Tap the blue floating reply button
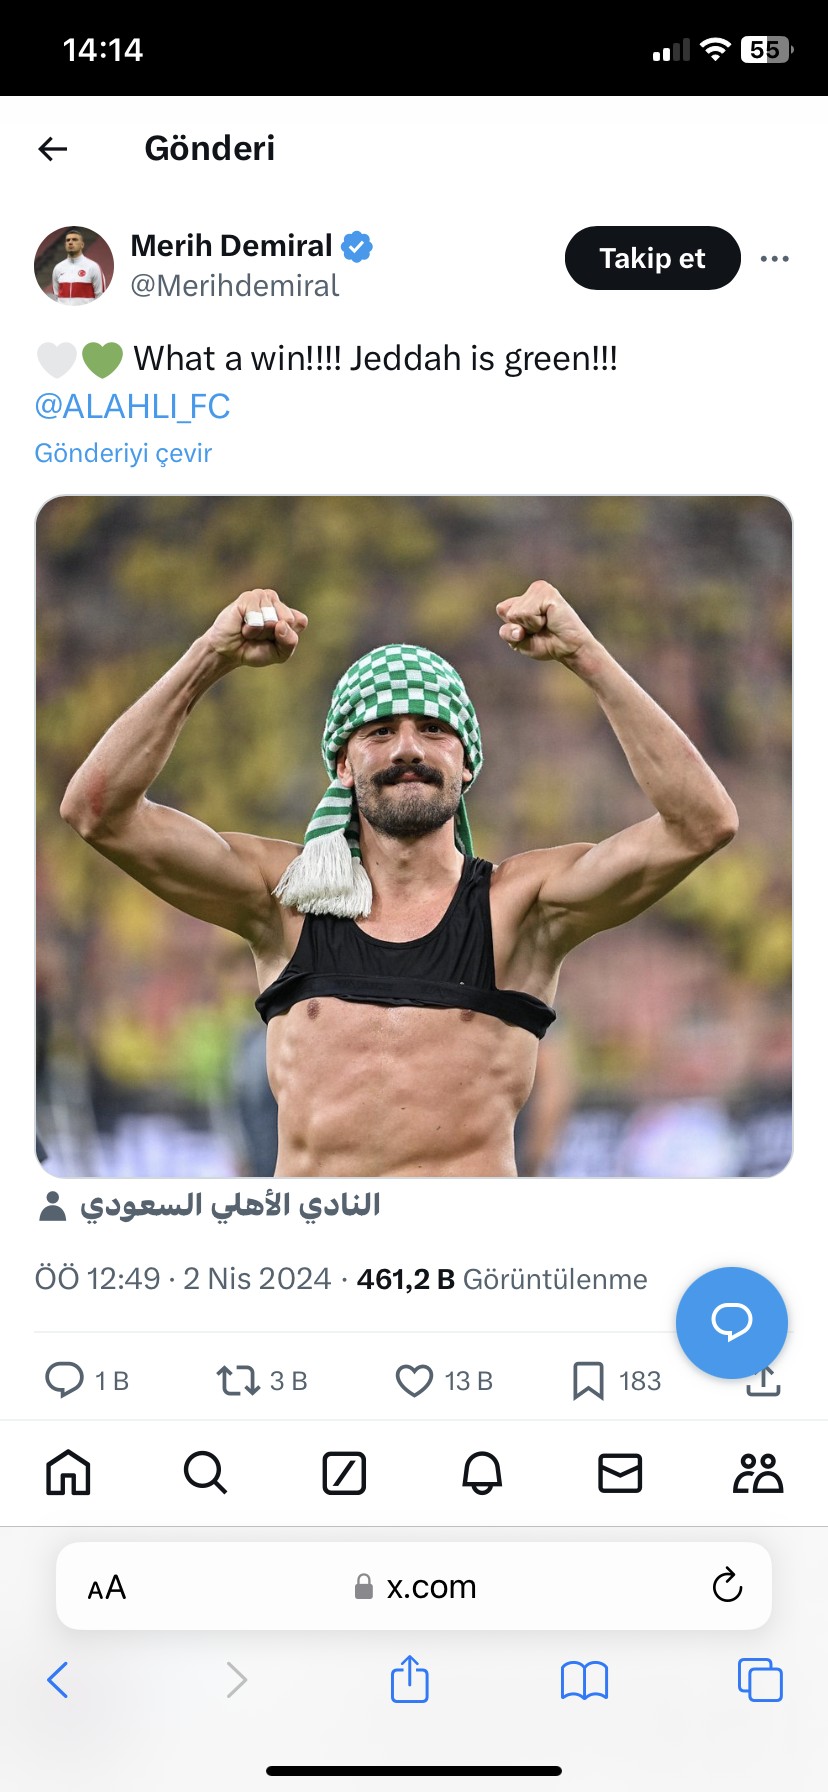The image size is (828, 1792). coord(732,1322)
